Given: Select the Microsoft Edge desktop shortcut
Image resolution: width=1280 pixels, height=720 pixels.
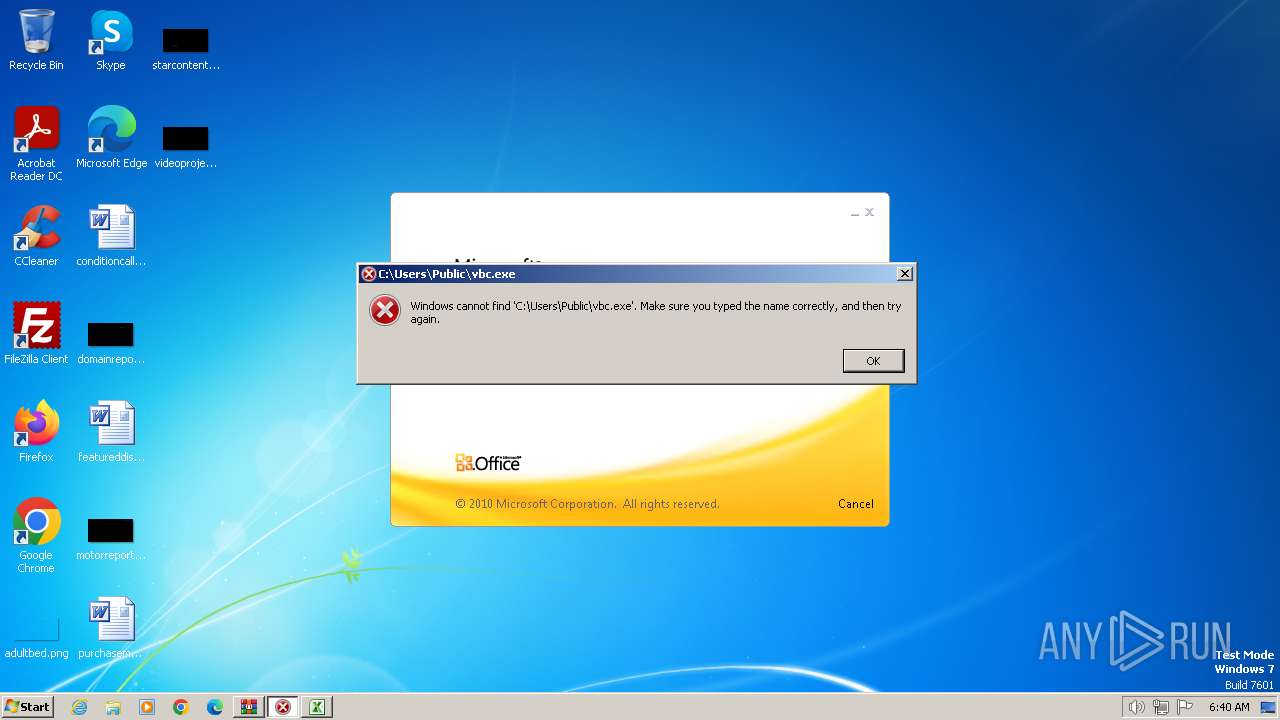Looking at the screenshot, I should tap(111, 138).
